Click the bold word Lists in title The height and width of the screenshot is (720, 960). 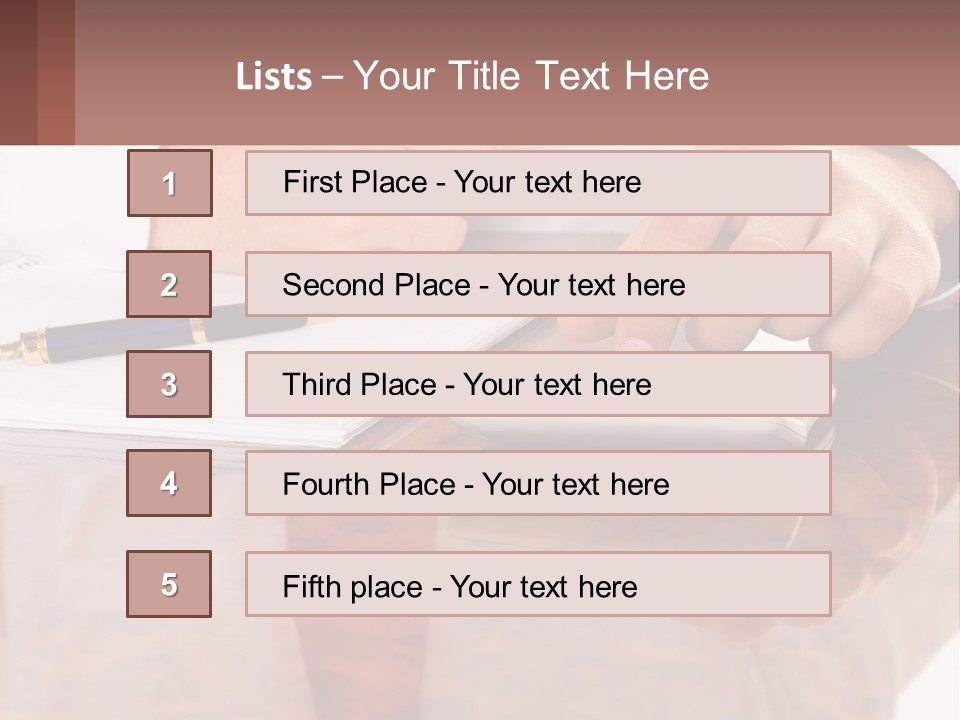(273, 77)
